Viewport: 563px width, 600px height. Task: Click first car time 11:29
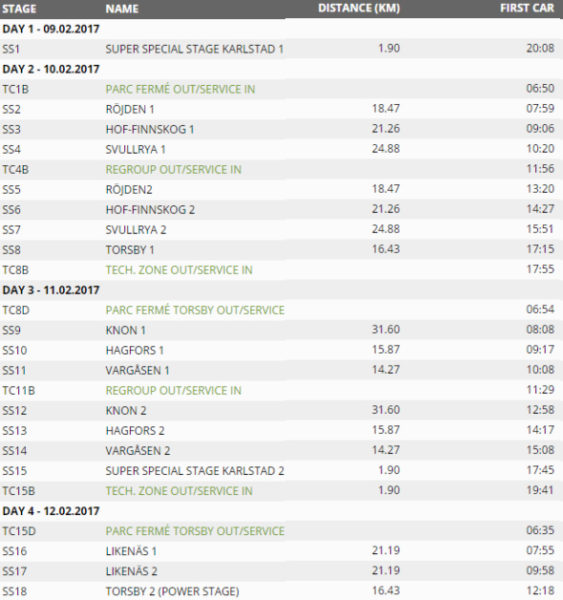tap(540, 390)
